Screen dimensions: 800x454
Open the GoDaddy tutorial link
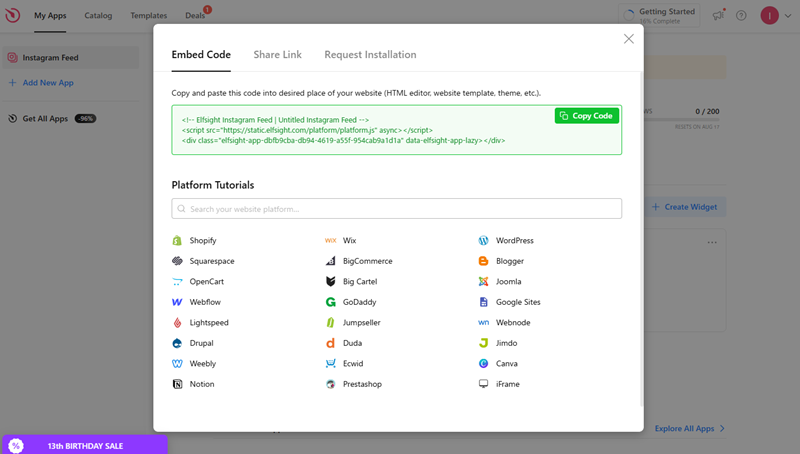tap(359, 302)
